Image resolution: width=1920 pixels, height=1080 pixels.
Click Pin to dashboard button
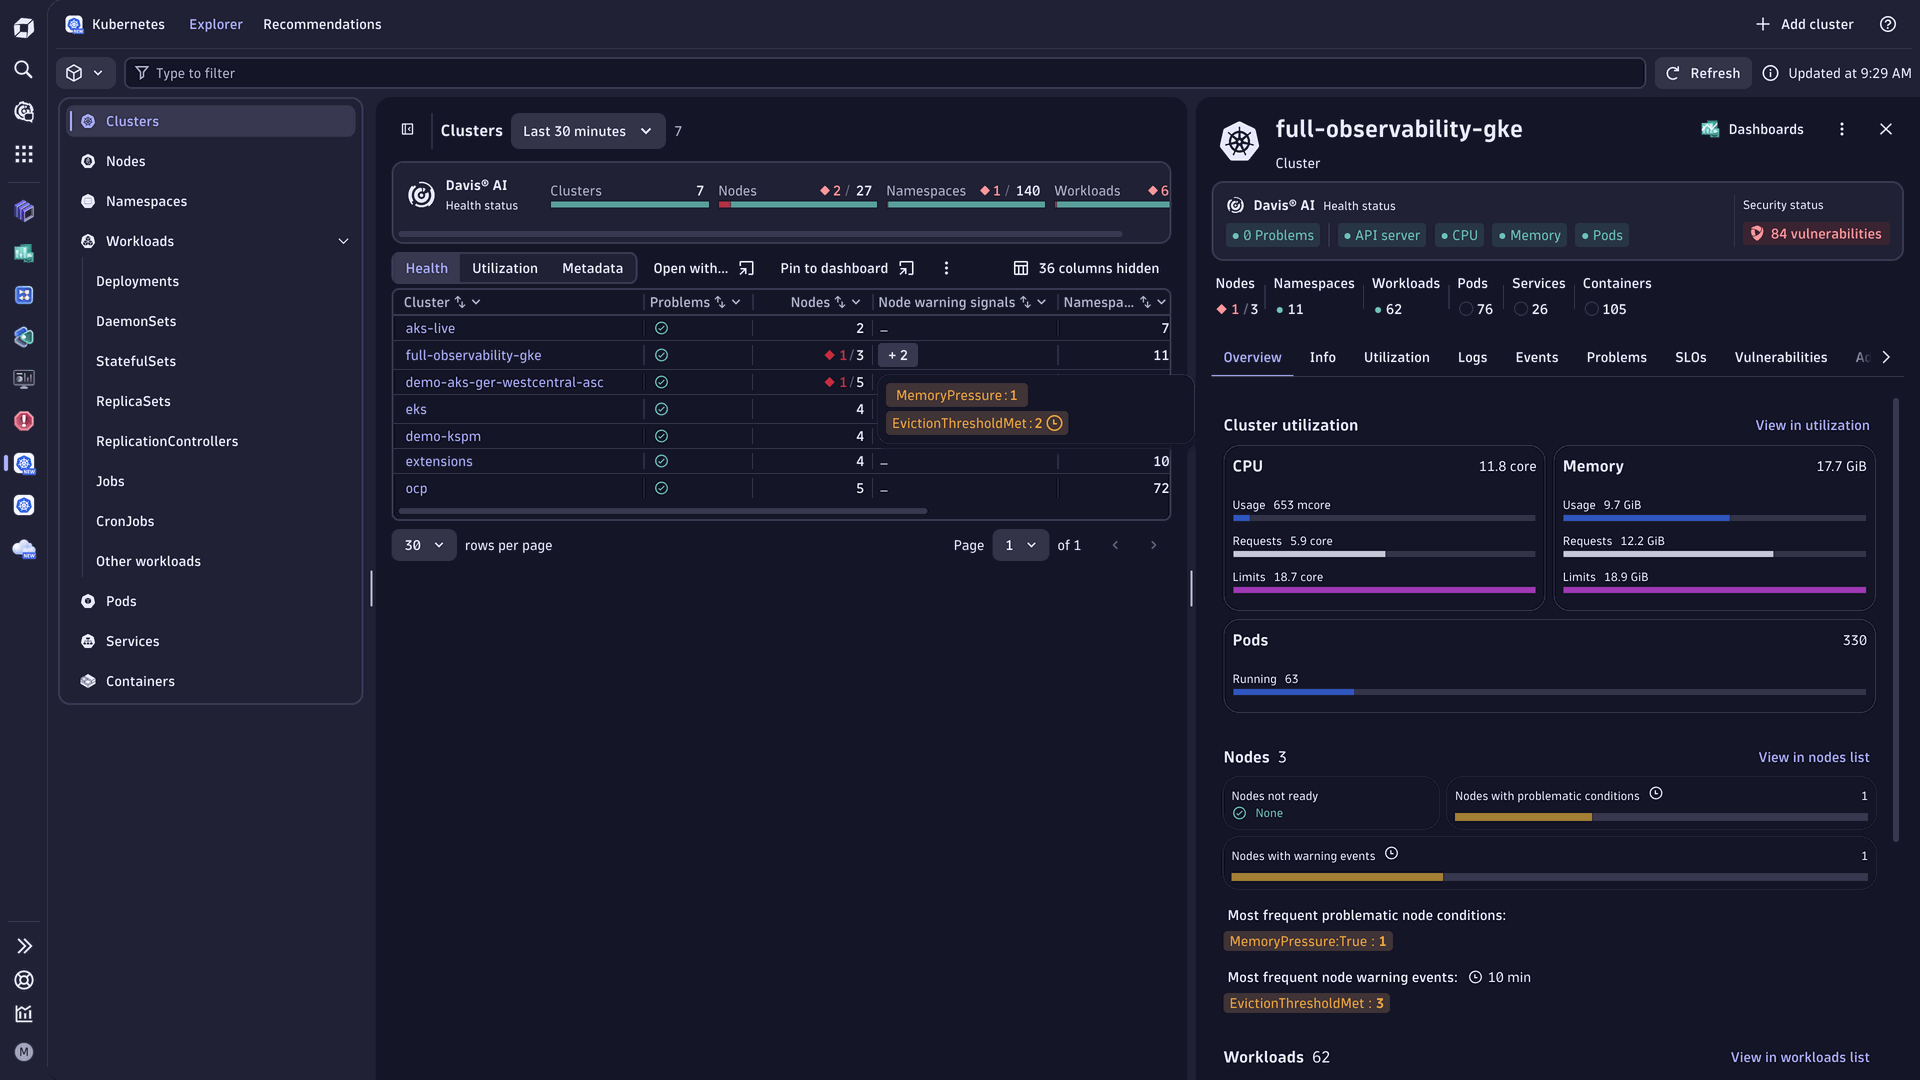847,268
